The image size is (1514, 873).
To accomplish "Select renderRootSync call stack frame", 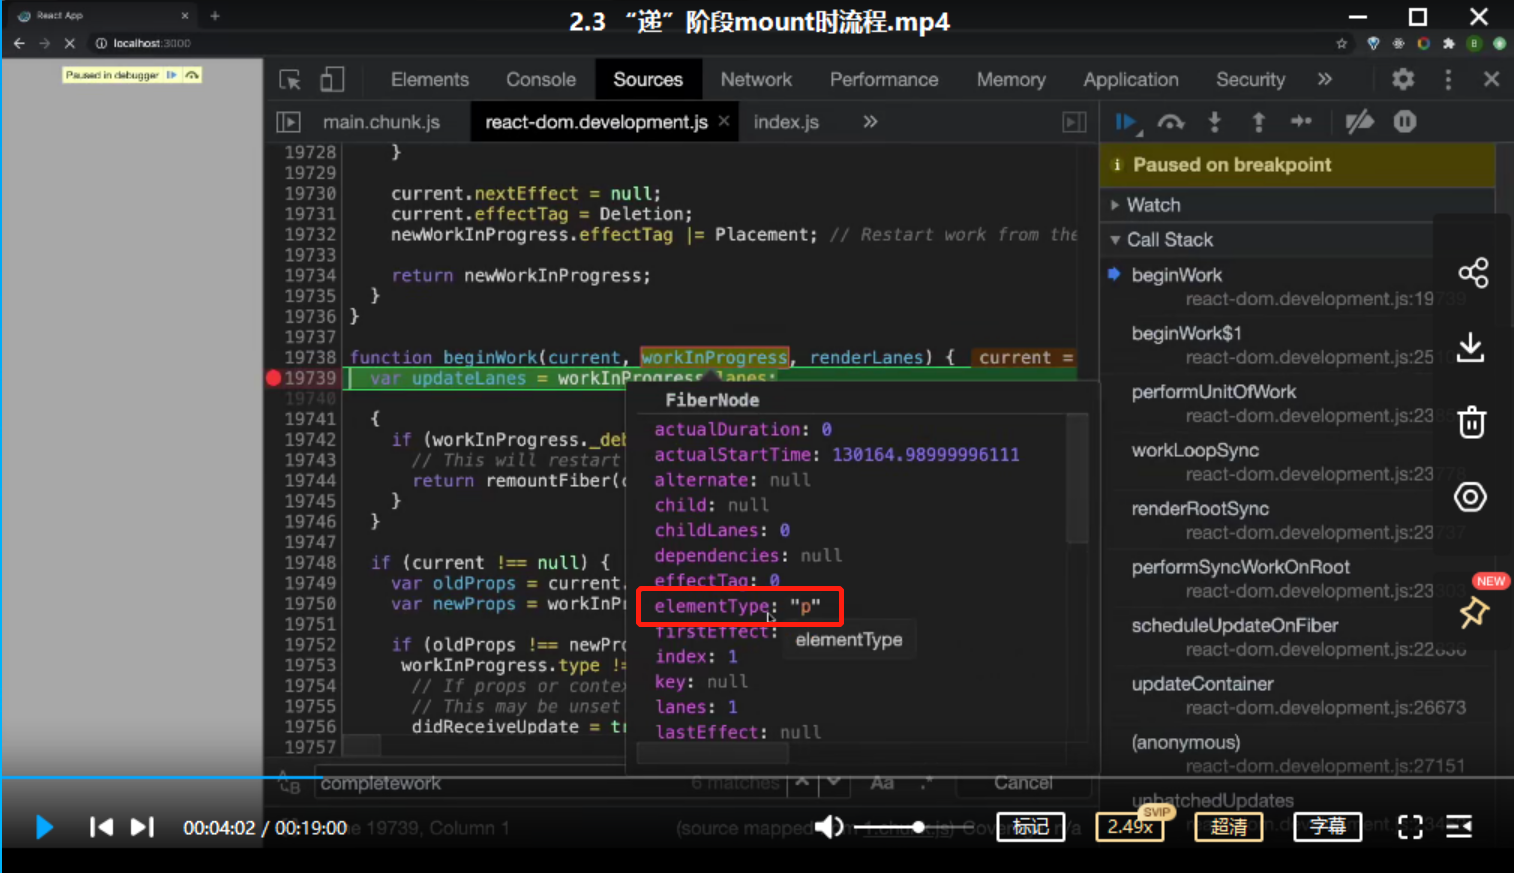I will [1200, 509].
